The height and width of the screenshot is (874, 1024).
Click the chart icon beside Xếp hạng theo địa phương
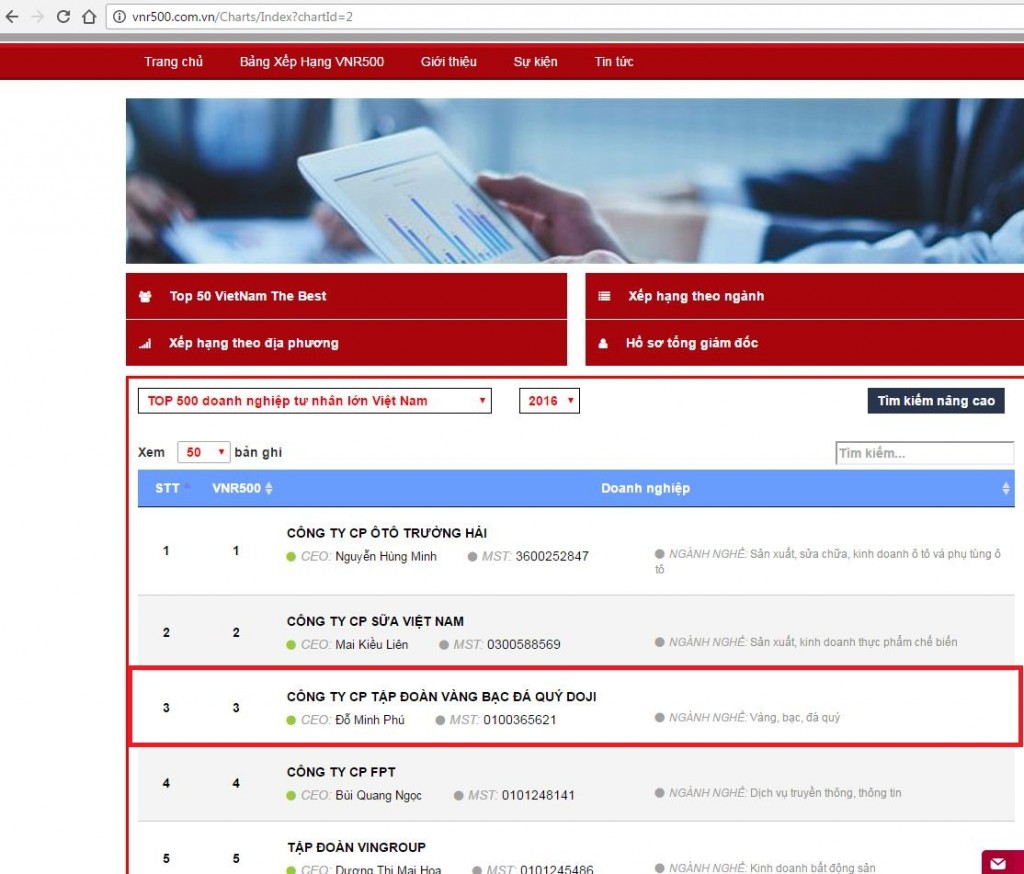[x=145, y=344]
